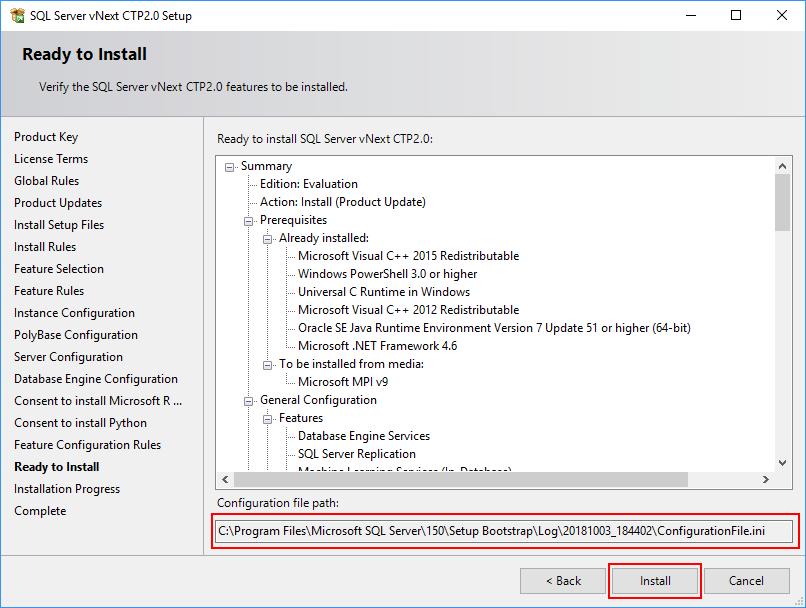This screenshot has height=608, width=806.
Task: Click the Configuration file path field
Action: [500, 531]
